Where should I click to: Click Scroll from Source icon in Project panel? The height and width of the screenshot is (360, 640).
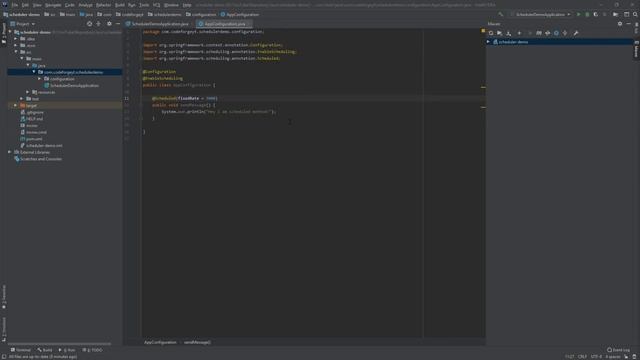(x=89, y=24)
